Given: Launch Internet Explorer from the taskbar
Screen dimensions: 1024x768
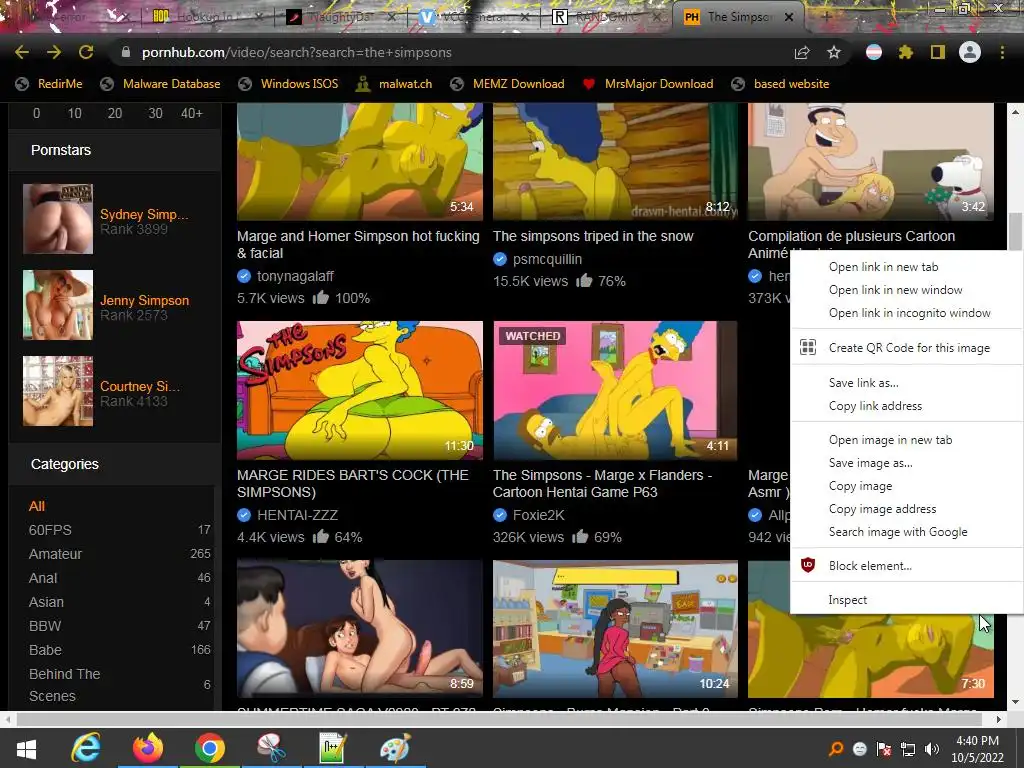Looking at the screenshot, I should point(86,748).
